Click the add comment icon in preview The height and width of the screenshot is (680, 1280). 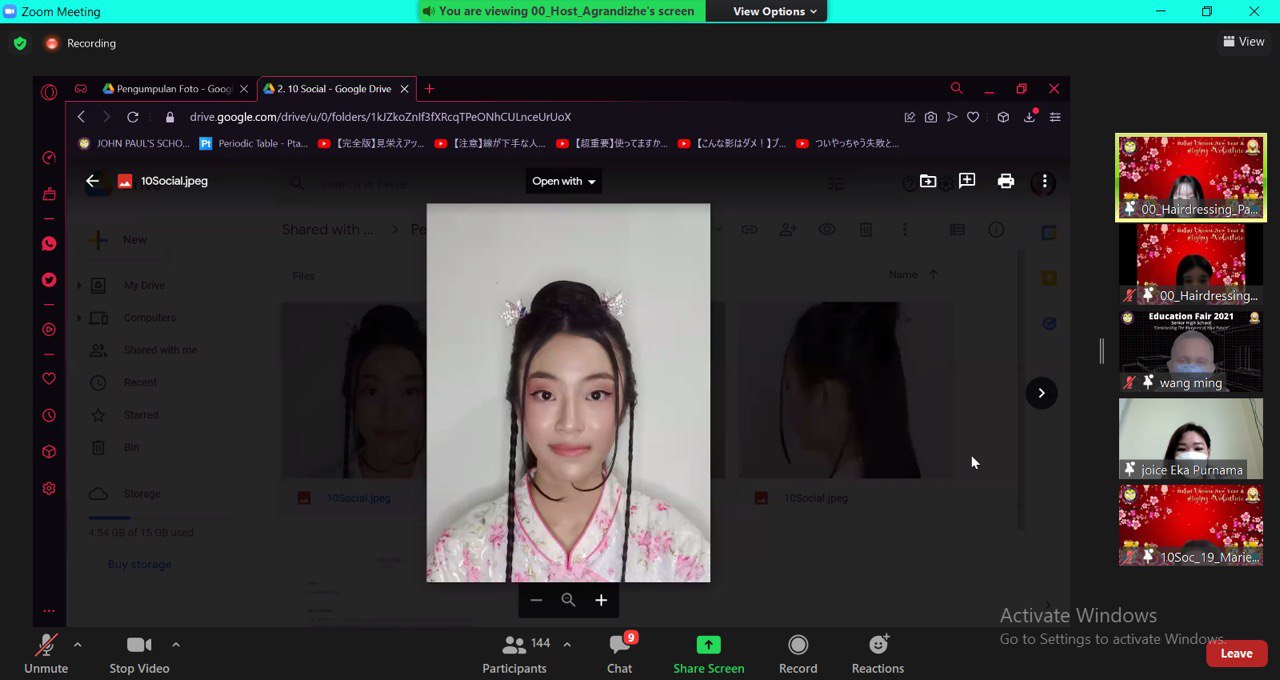(x=967, y=181)
